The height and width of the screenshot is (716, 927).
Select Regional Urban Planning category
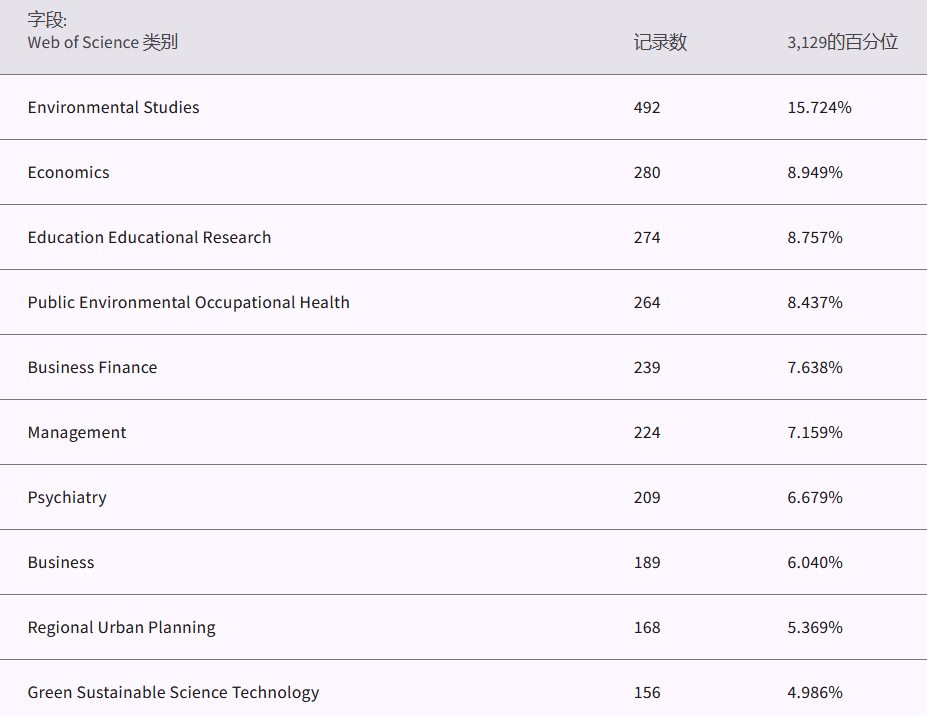tap(121, 628)
